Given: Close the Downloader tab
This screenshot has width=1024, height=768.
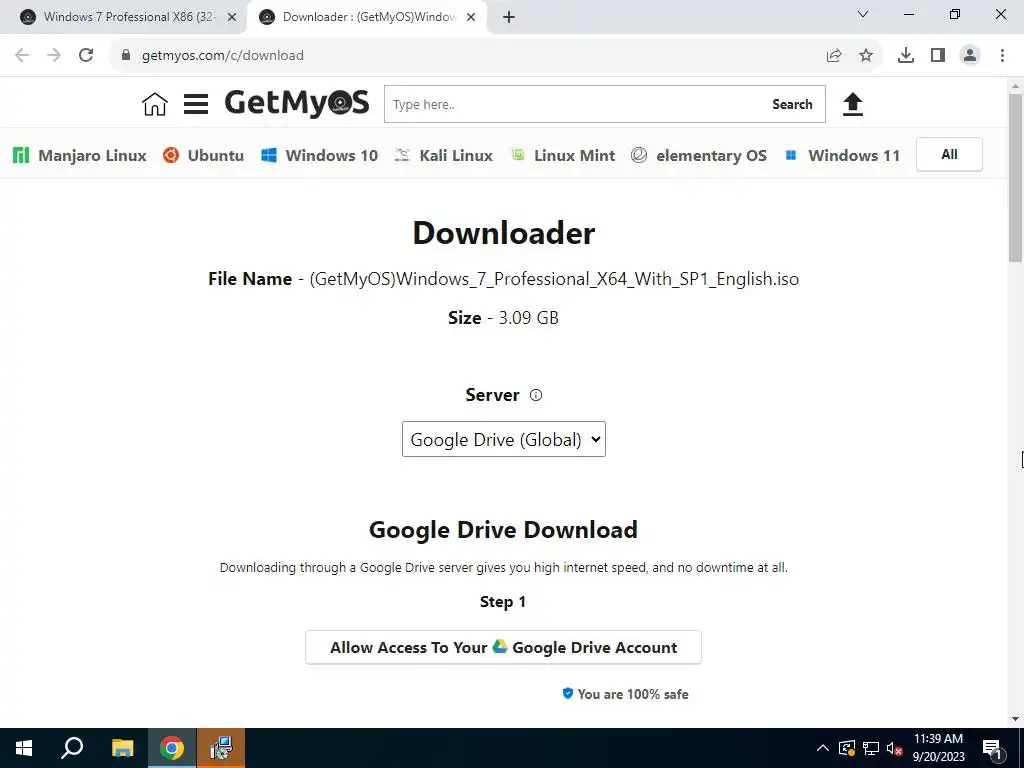Looking at the screenshot, I should (471, 18).
